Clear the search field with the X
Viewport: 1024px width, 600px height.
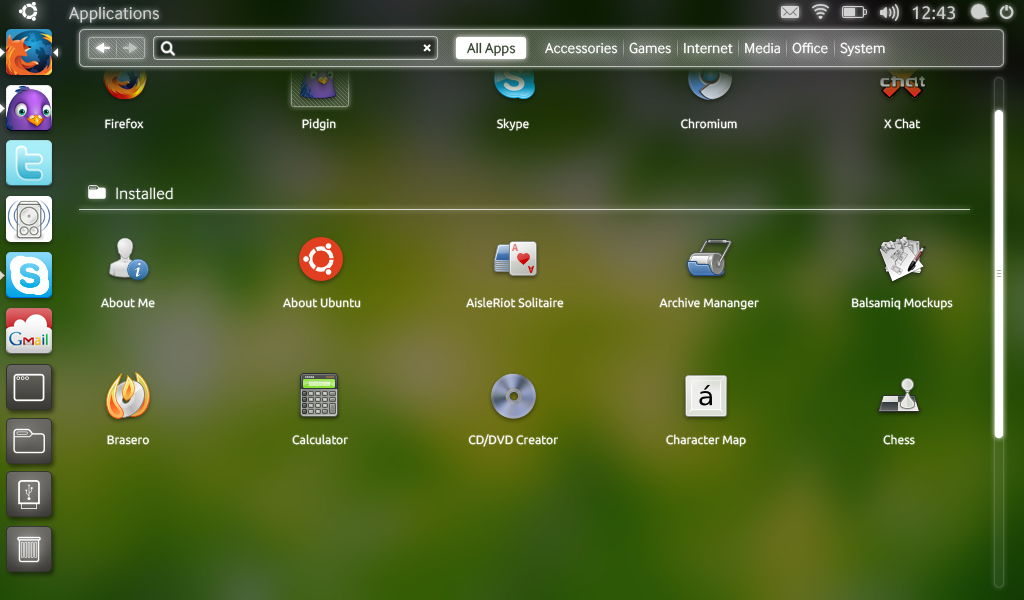click(x=427, y=48)
